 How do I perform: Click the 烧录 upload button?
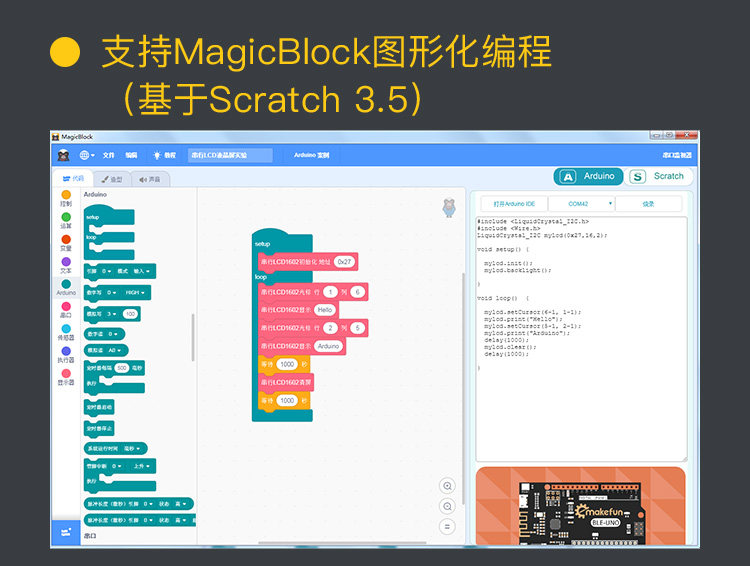[x=649, y=204]
